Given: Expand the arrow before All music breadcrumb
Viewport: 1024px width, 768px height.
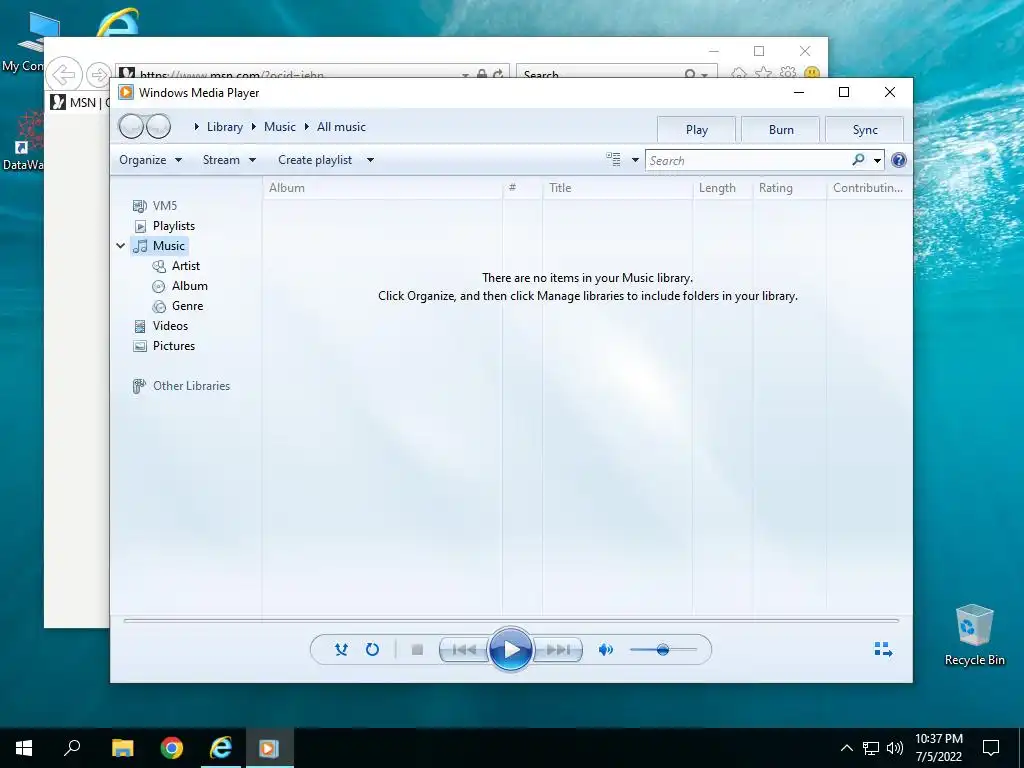Looking at the screenshot, I should tap(306, 127).
